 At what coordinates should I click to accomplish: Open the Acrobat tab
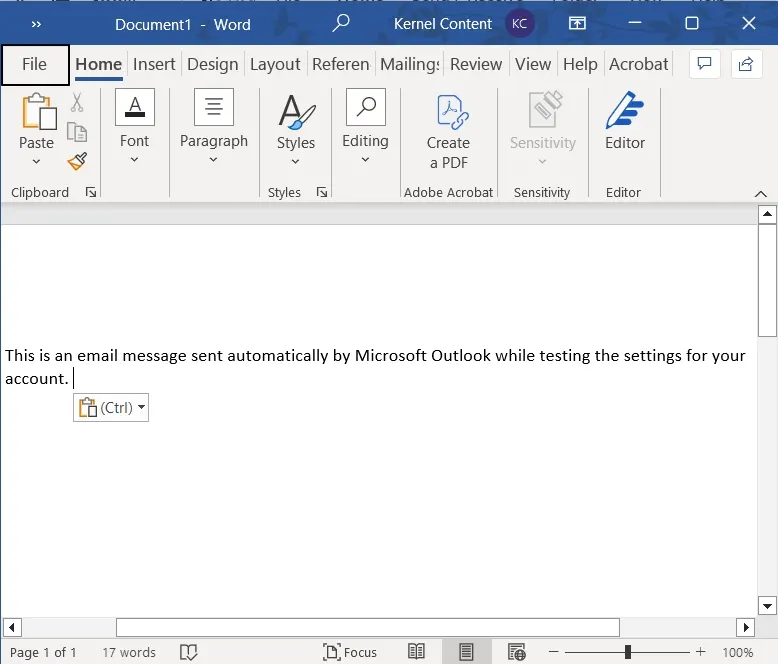click(639, 65)
